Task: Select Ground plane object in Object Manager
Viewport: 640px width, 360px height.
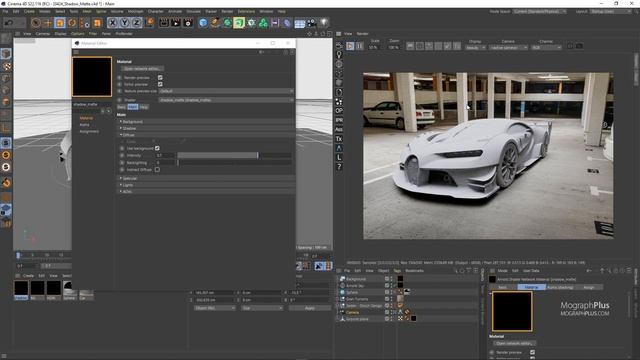Action: coord(357,319)
